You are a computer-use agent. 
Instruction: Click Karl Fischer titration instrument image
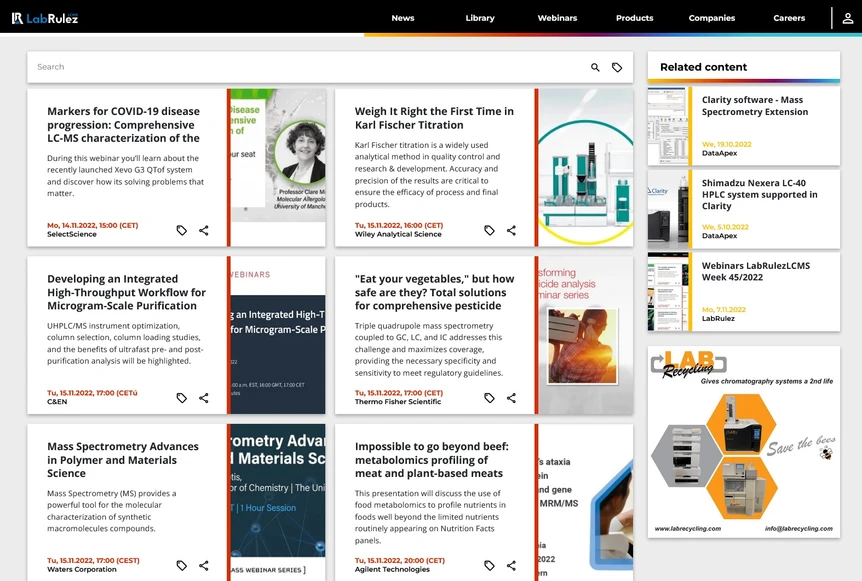click(585, 168)
